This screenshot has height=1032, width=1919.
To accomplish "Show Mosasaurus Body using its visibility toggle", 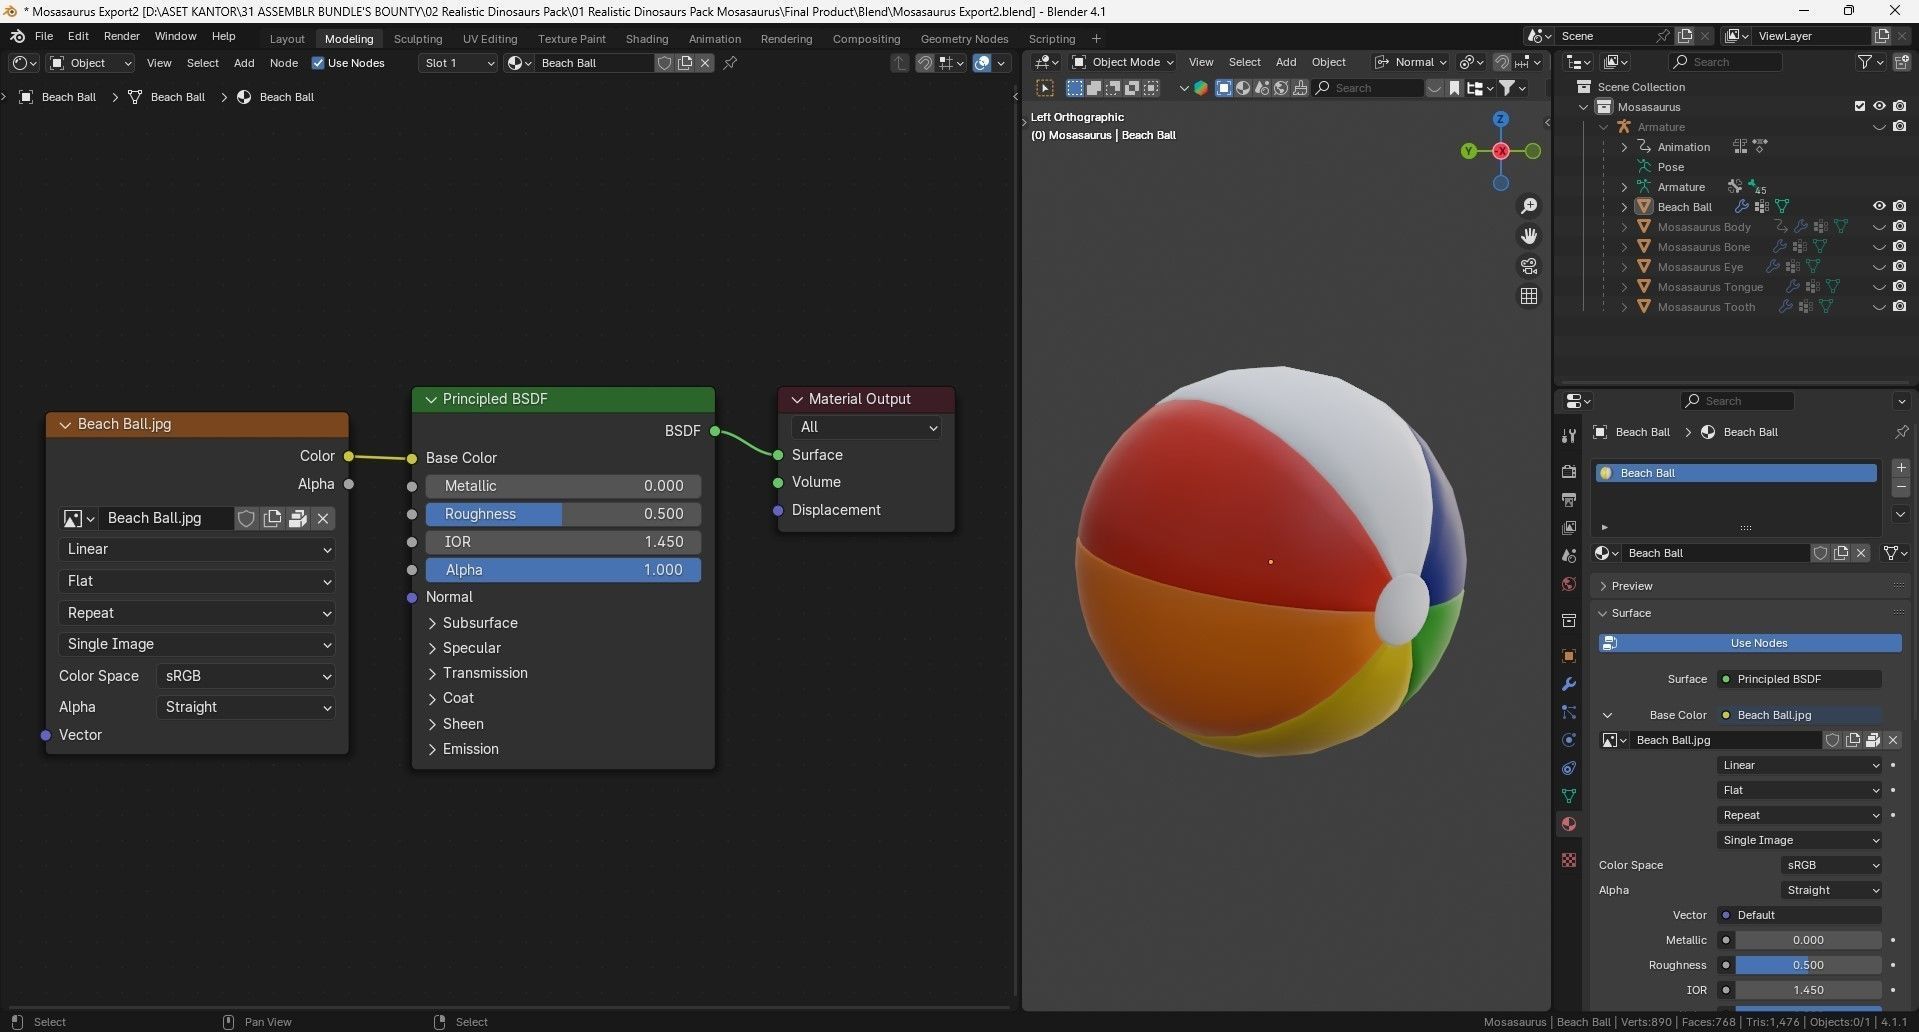I will [1879, 227].
